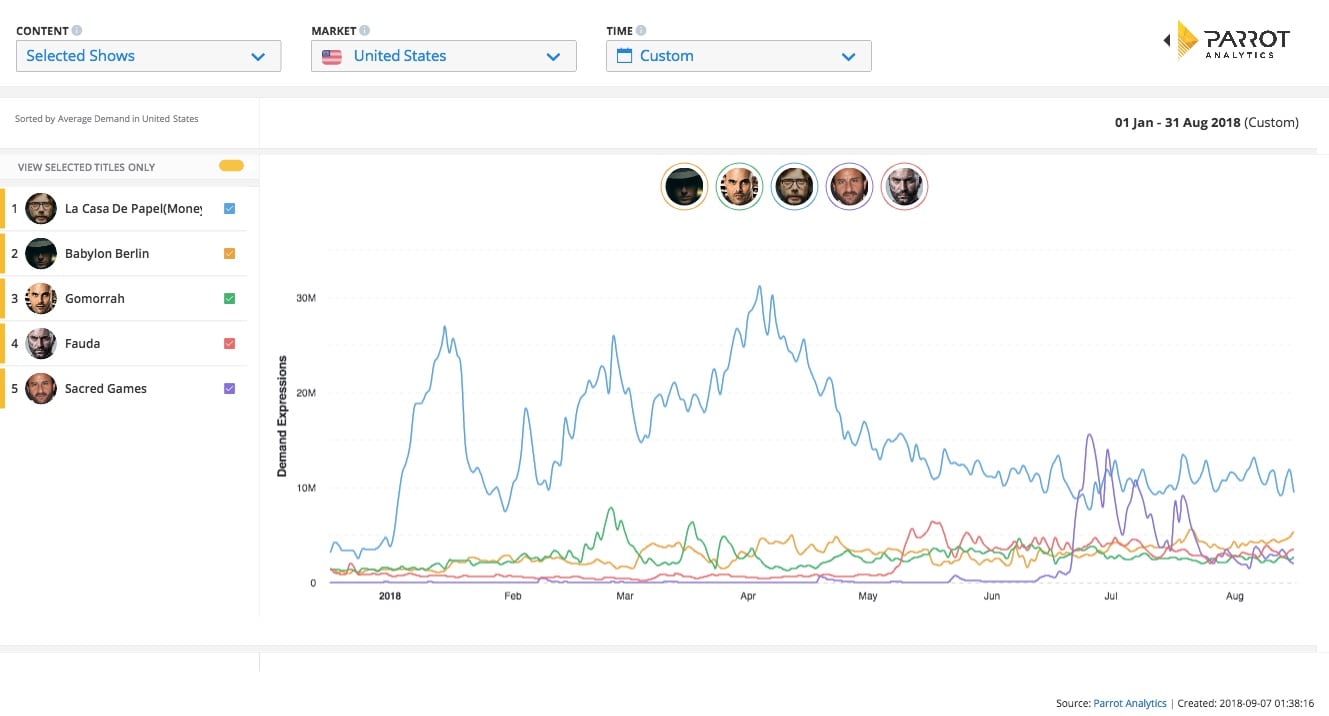Click the purple-ringed Sacred Games avatar above chart

(x=850, y=187)
